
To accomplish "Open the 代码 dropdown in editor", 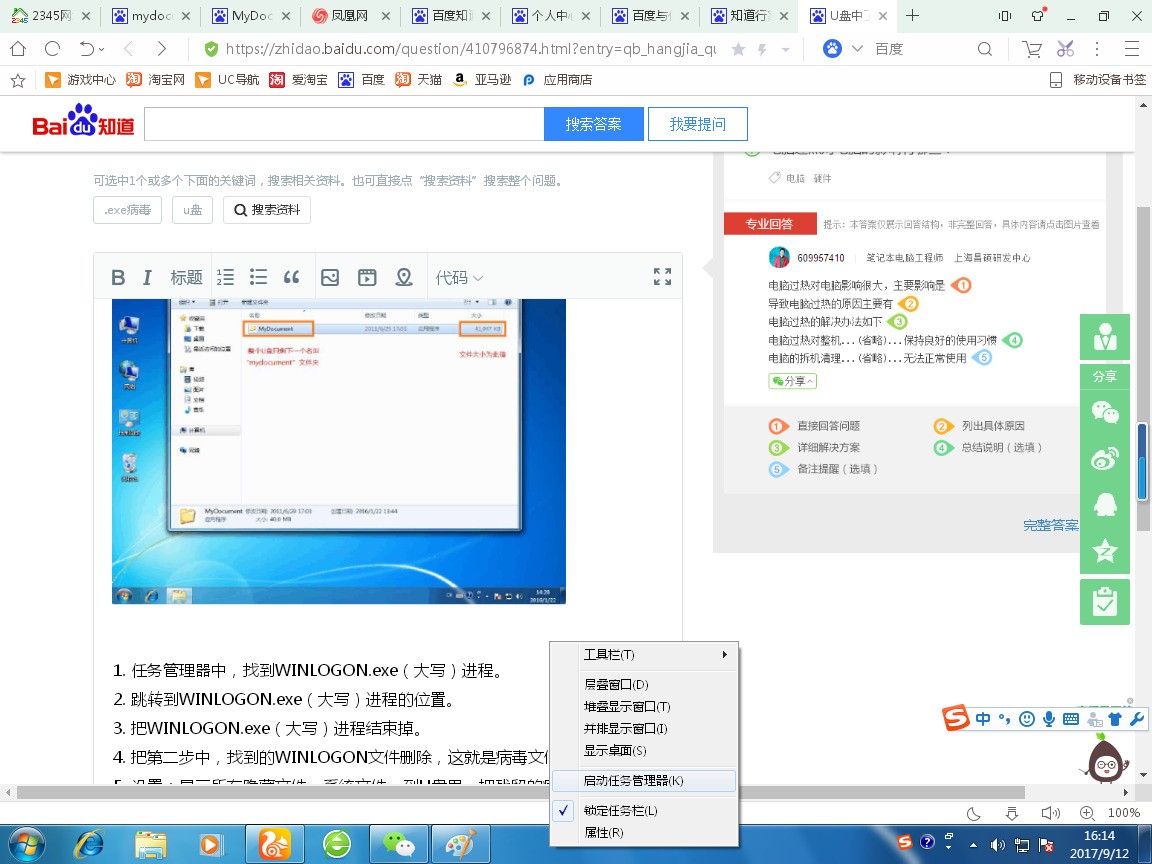I will point(459,278).
